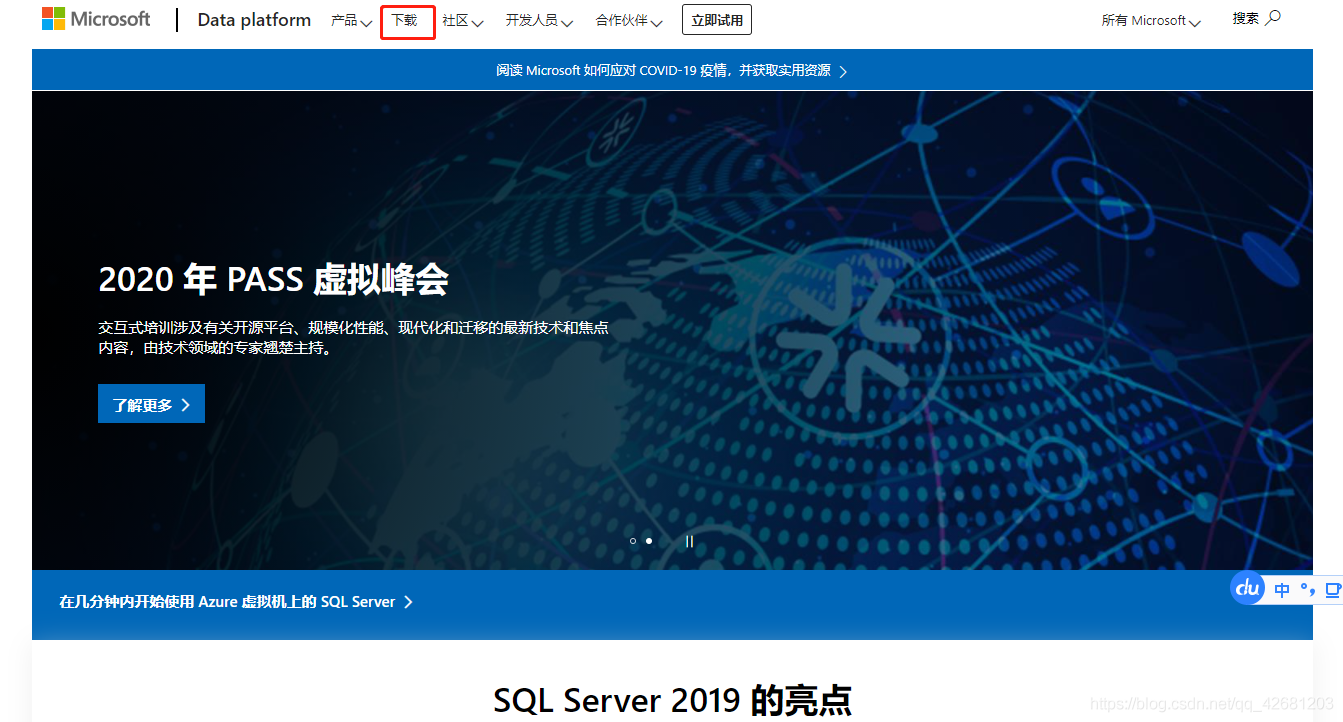
Task: Pause the hero carousel
Action: pyautogui.click(x=689, y=541)
